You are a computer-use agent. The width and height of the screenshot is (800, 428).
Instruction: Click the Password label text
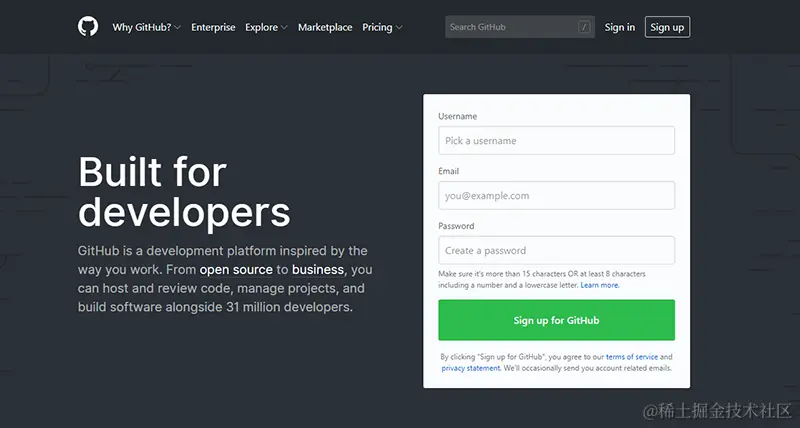(x=456, y=226)
